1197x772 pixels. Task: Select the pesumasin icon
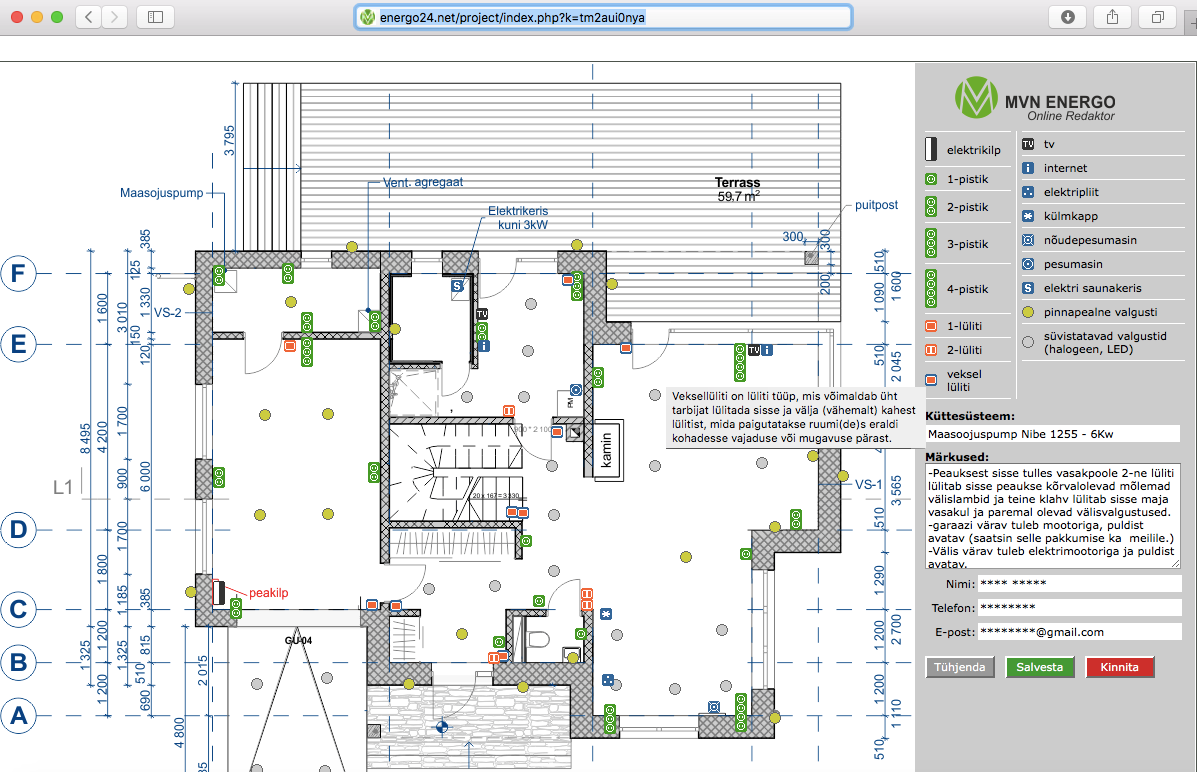click(1028, 264)
